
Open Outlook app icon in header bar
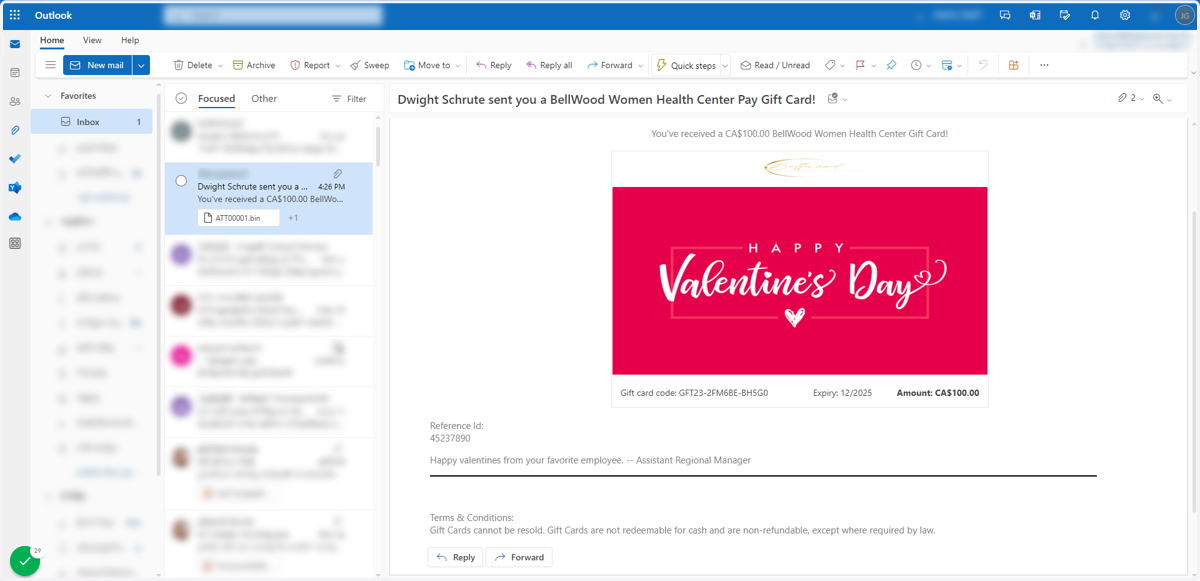point(1035,15)
